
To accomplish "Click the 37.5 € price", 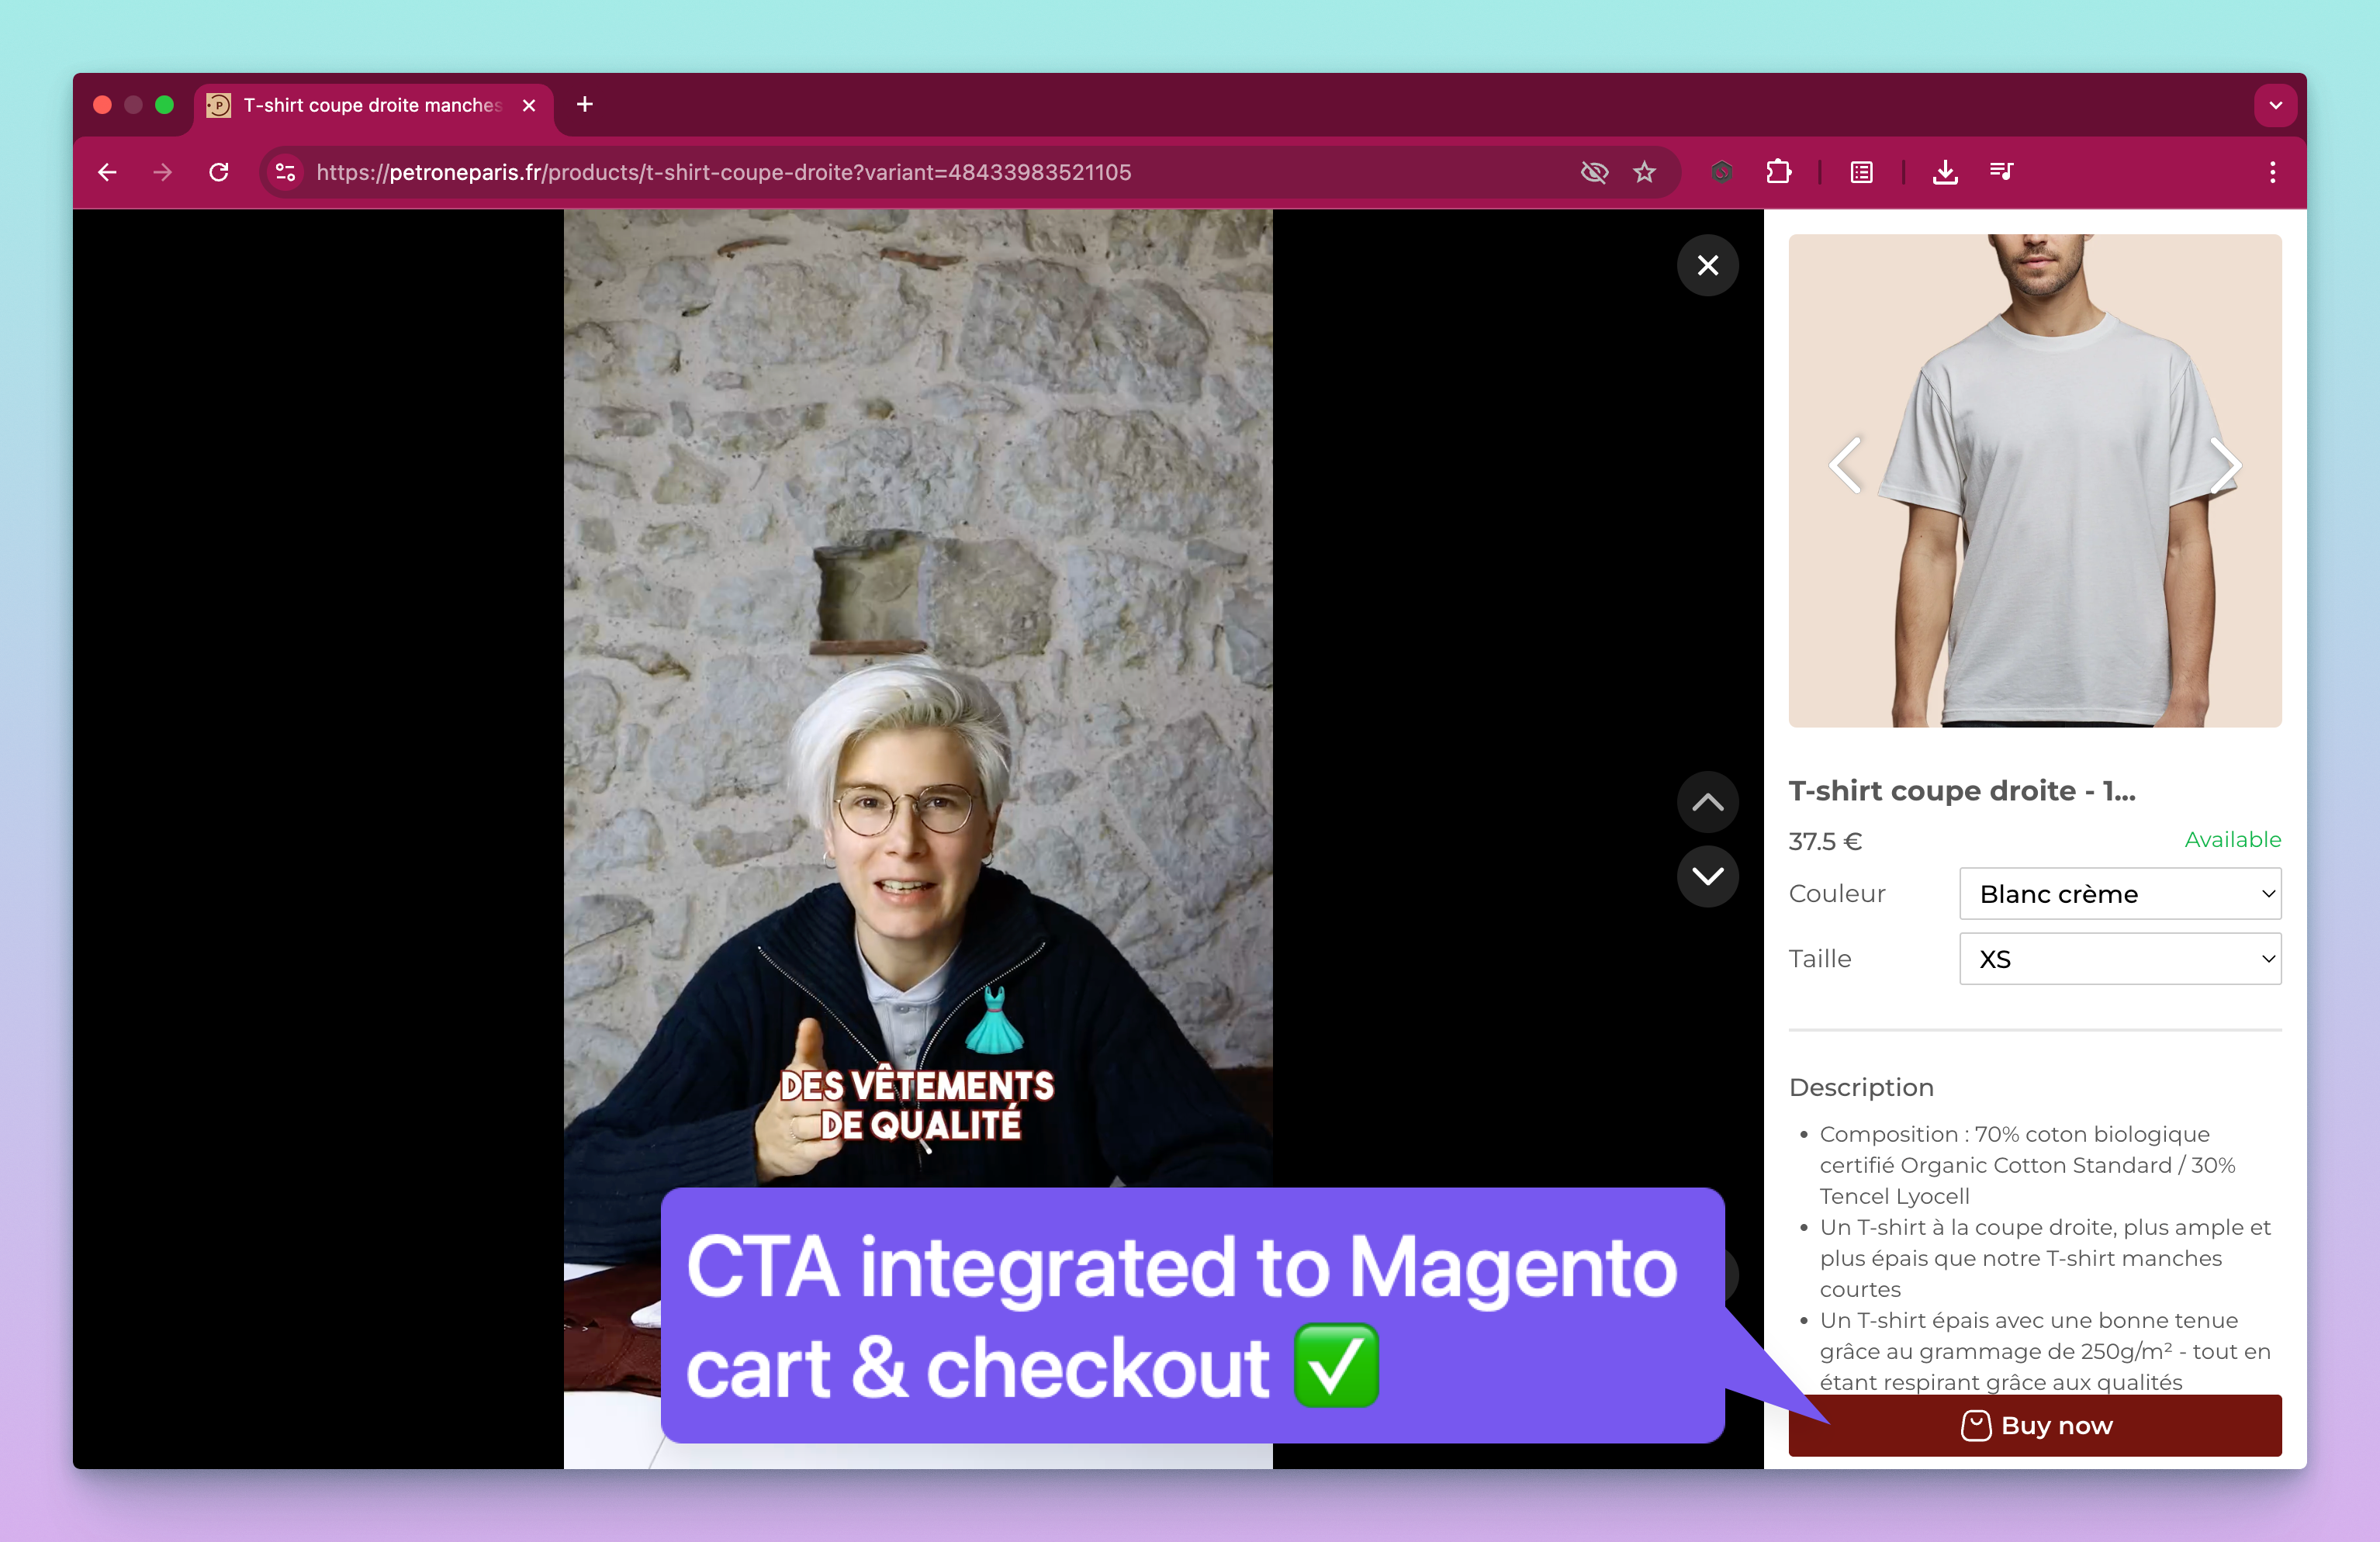I will pos(1825,841).
